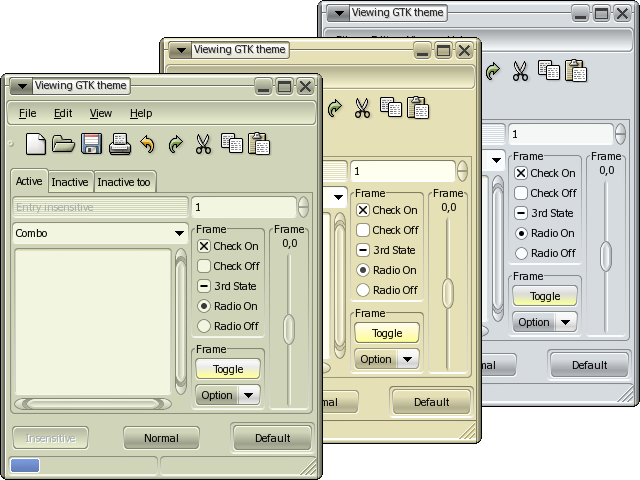Click spin button arrows in green window

[303, 207]
